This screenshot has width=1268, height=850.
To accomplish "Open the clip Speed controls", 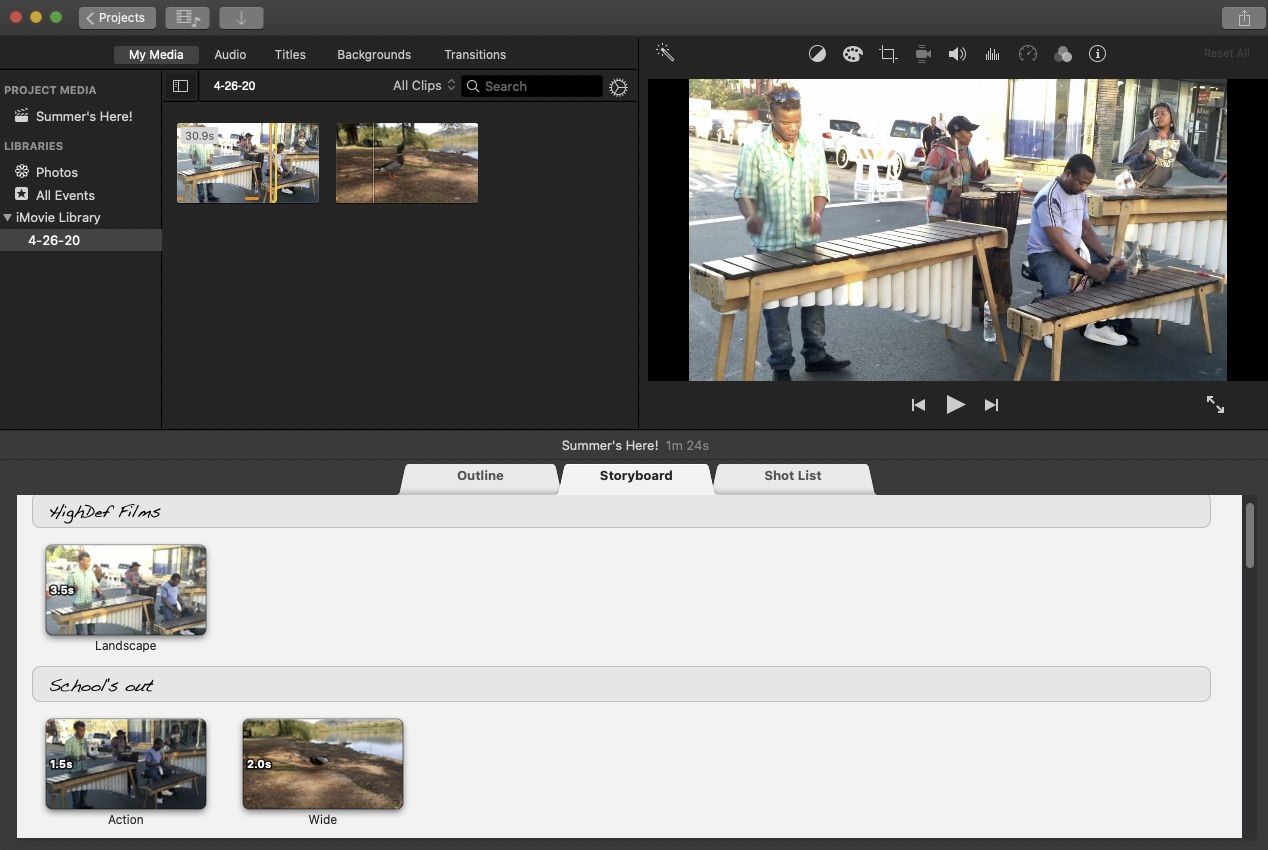I will [x=1027, y=53].
